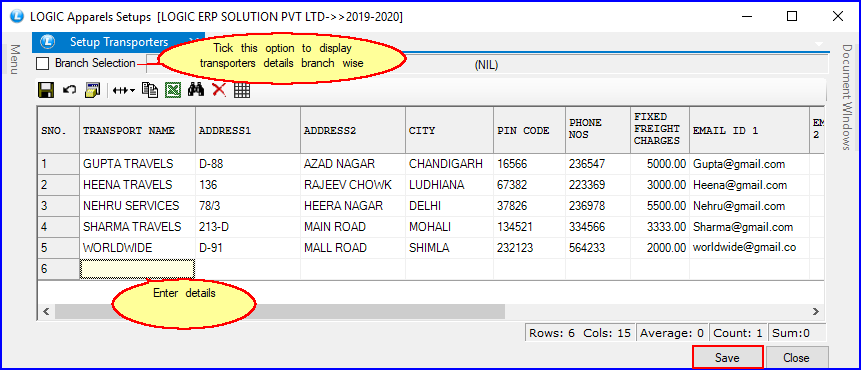Select the HEENA TRAVELS cell
The image size is (861, 370).
point(137,185)
